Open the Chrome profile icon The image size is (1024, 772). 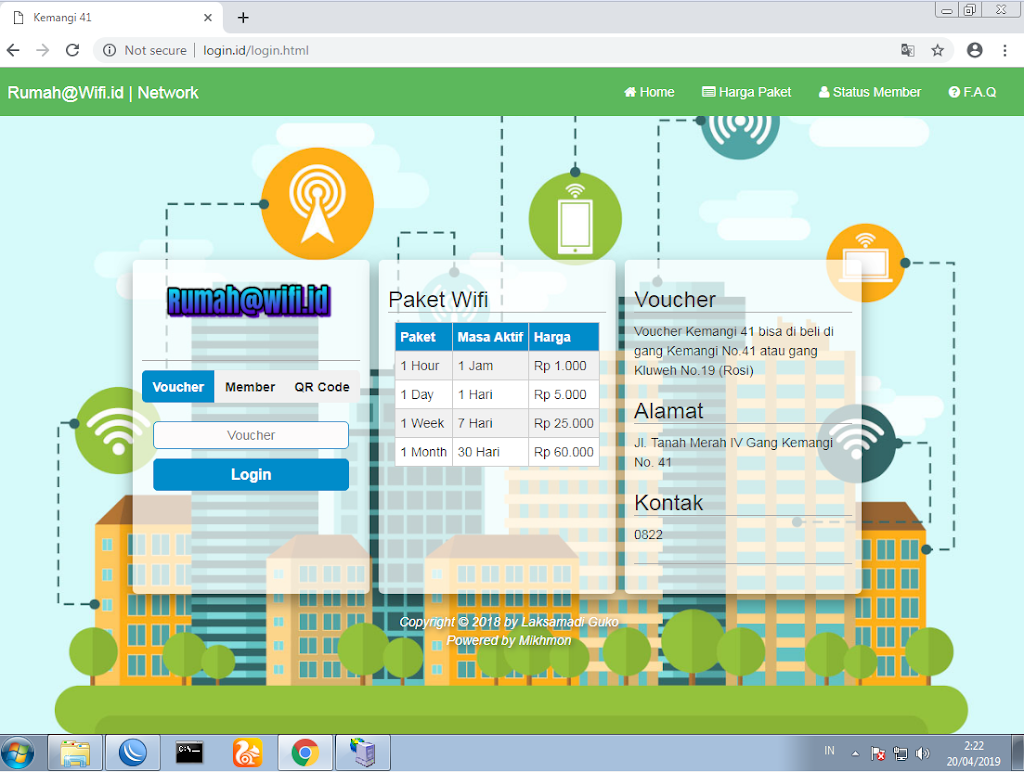click(x=974, y=50)
